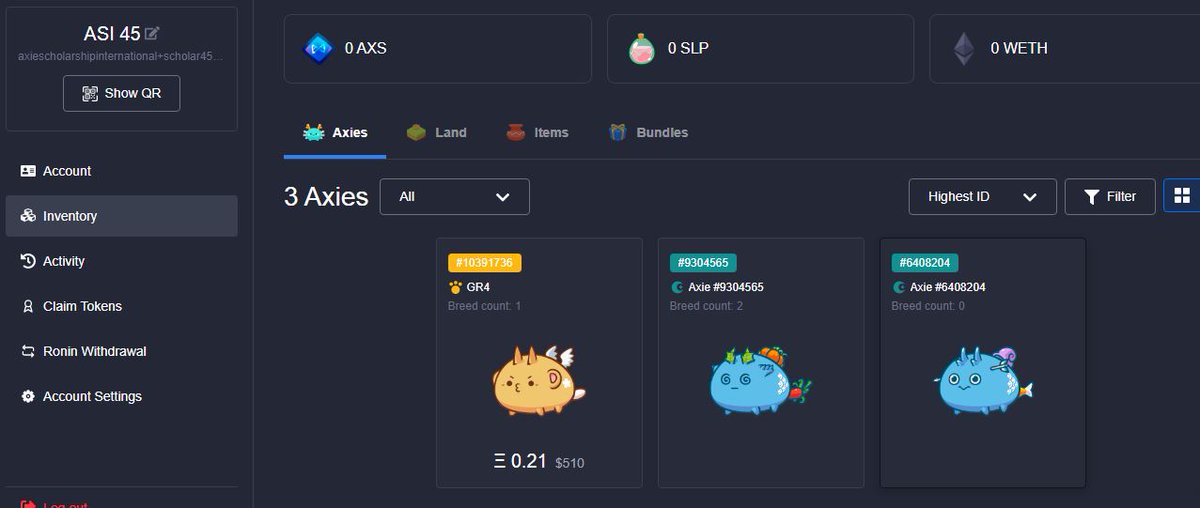This screenshot has width=1200, height=508.
Task: Click the ASI 45 account name
Action: 112,34
